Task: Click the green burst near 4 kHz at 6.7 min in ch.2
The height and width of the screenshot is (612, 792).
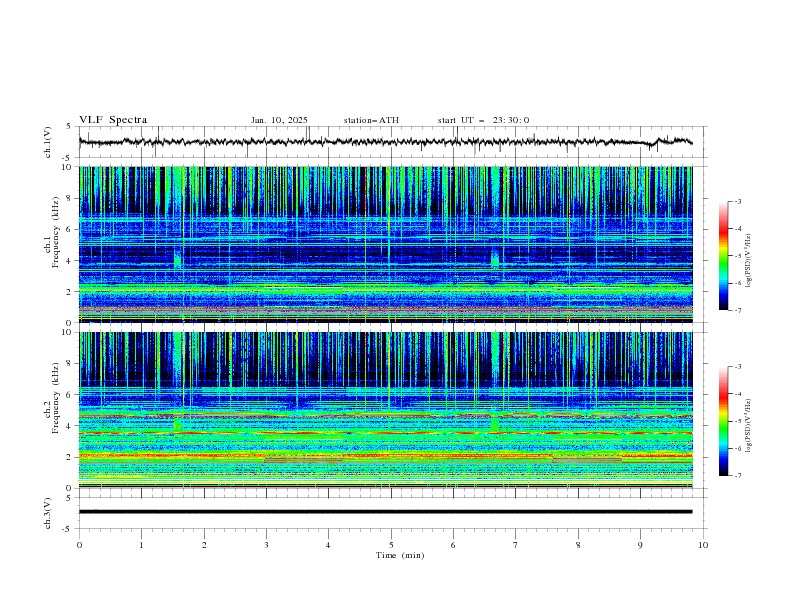Action: (495, 423)
